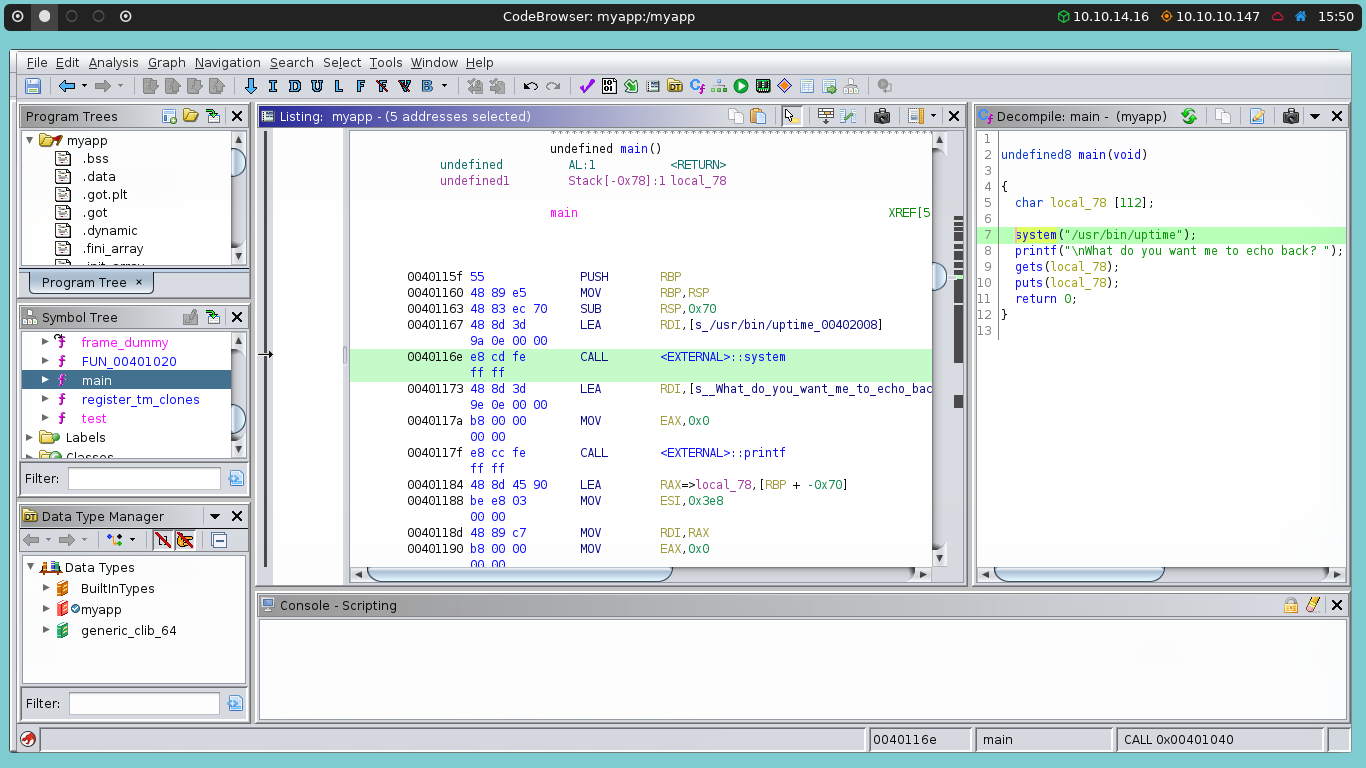Click the Save program floppy disk icon
The image size is (1366, 768).
(x=33, y=86)
